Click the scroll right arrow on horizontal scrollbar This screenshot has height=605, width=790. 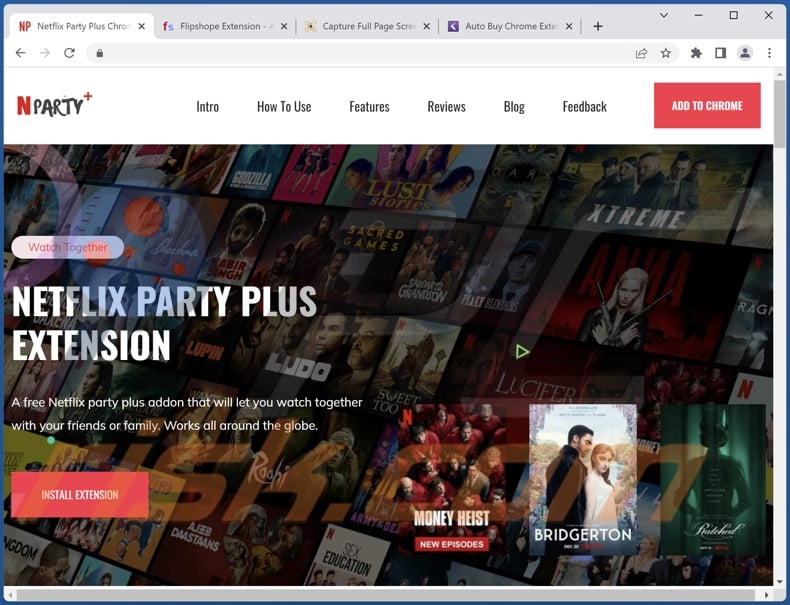[767, 595]
